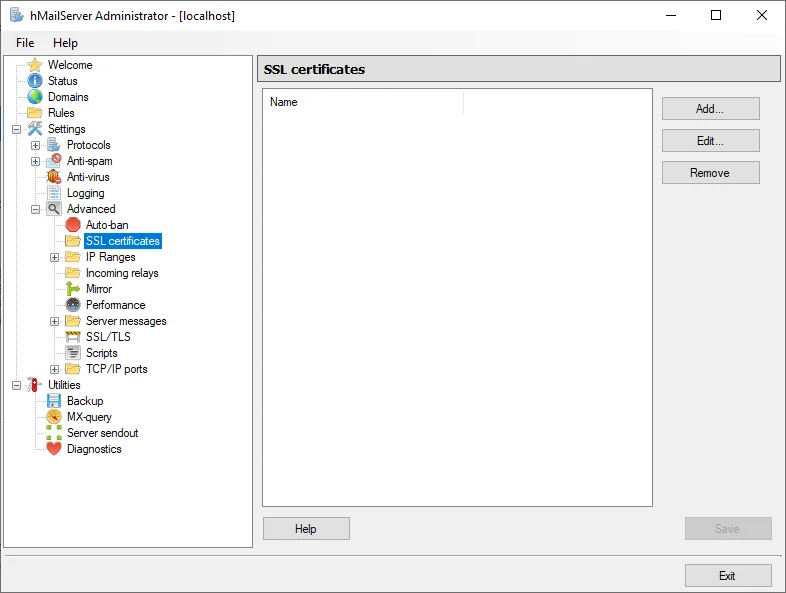
Task: Open Domains in the tree
Action: [68, 97]
